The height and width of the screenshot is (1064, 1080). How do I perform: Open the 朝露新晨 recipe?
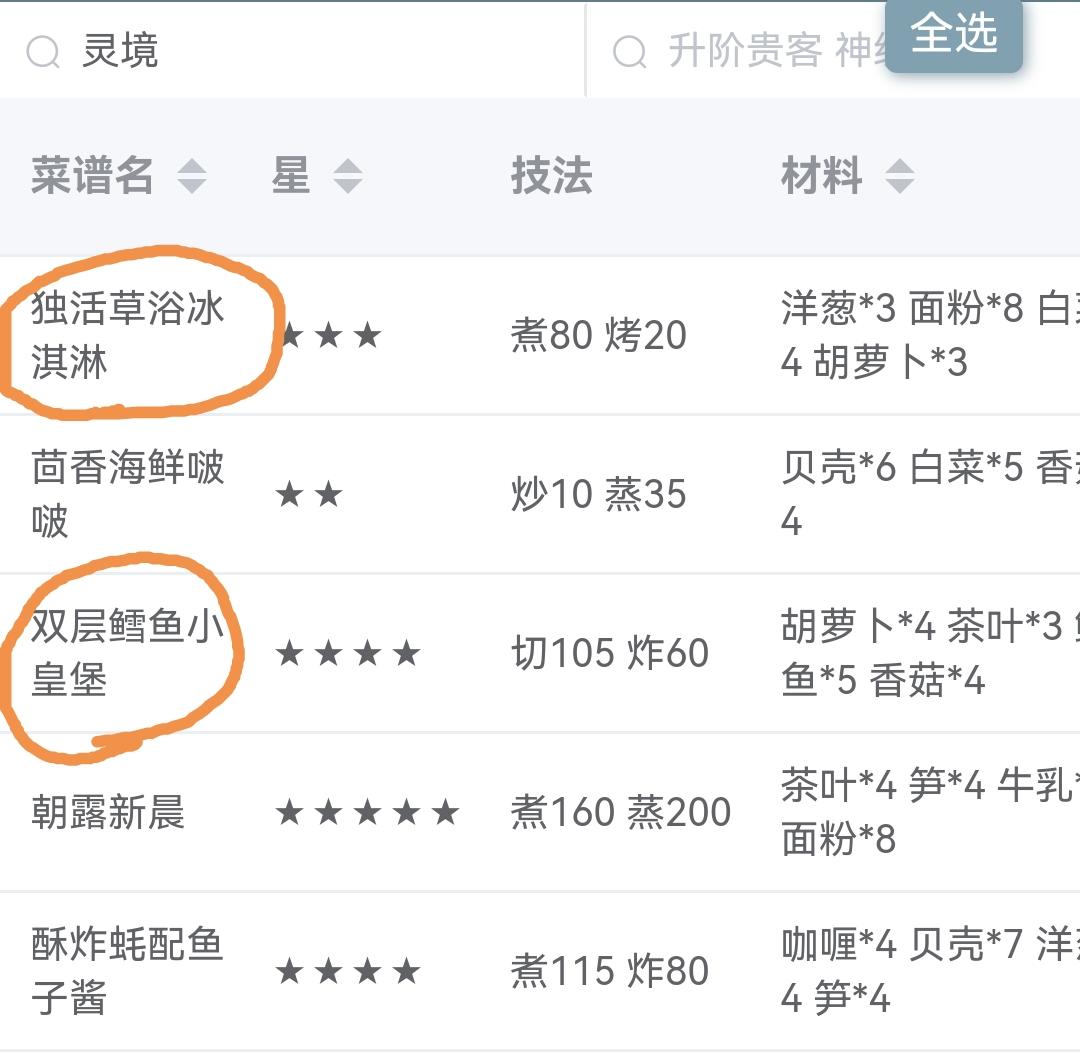click(108, 812)
